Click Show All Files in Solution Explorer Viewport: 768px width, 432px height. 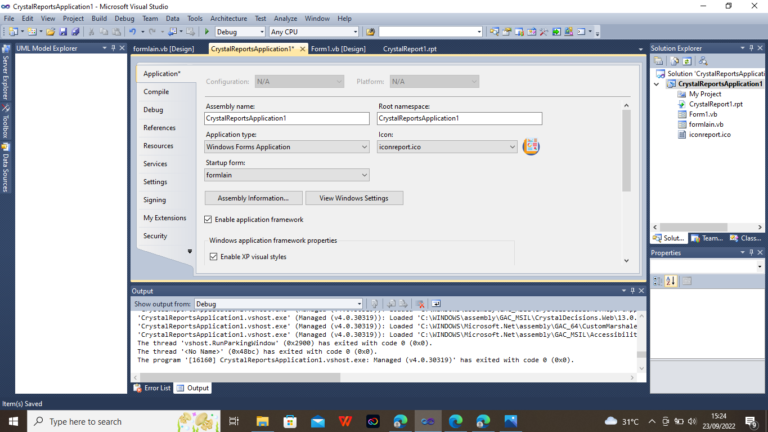pos(674,61)
